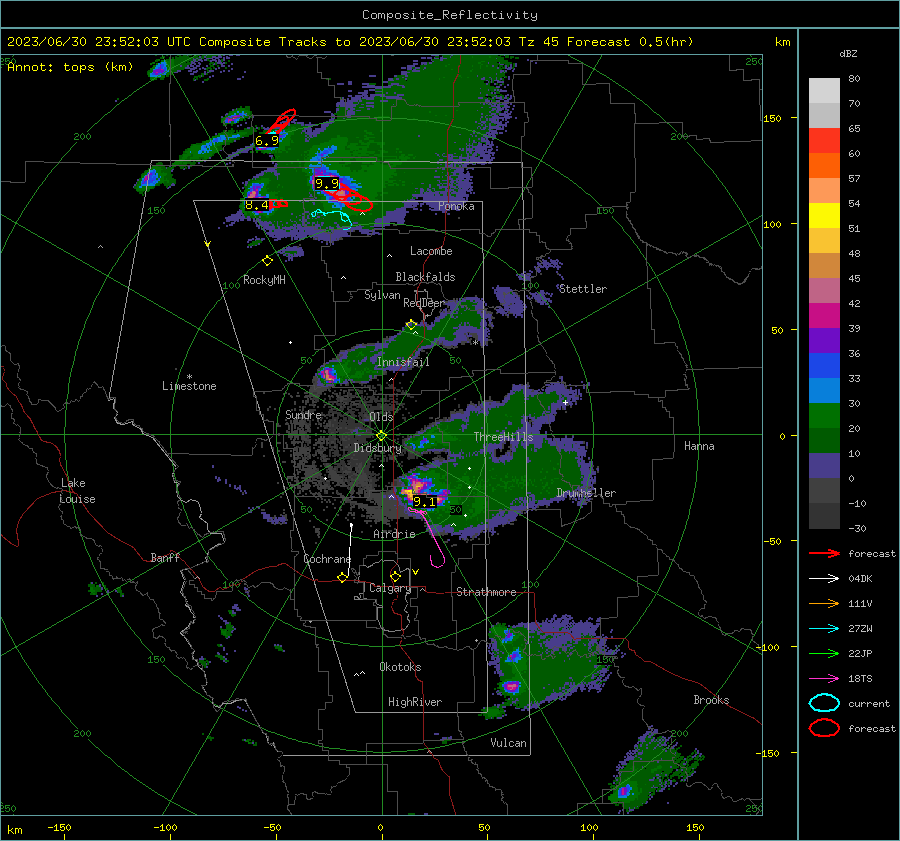Viewport: 900px width, 841px height.
Task: Select the 6.9 storm top label
Action: click(266, 141)
